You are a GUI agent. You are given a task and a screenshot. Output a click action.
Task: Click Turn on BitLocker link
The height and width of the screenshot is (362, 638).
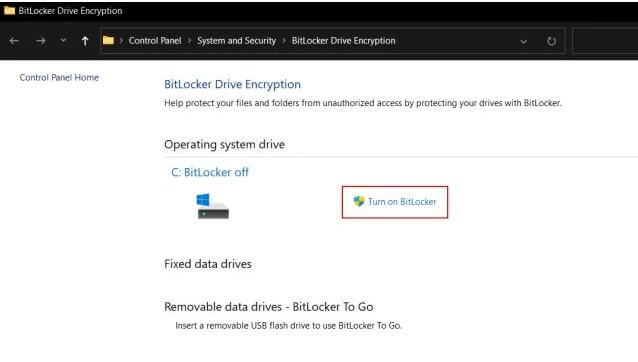coord(402,202)
